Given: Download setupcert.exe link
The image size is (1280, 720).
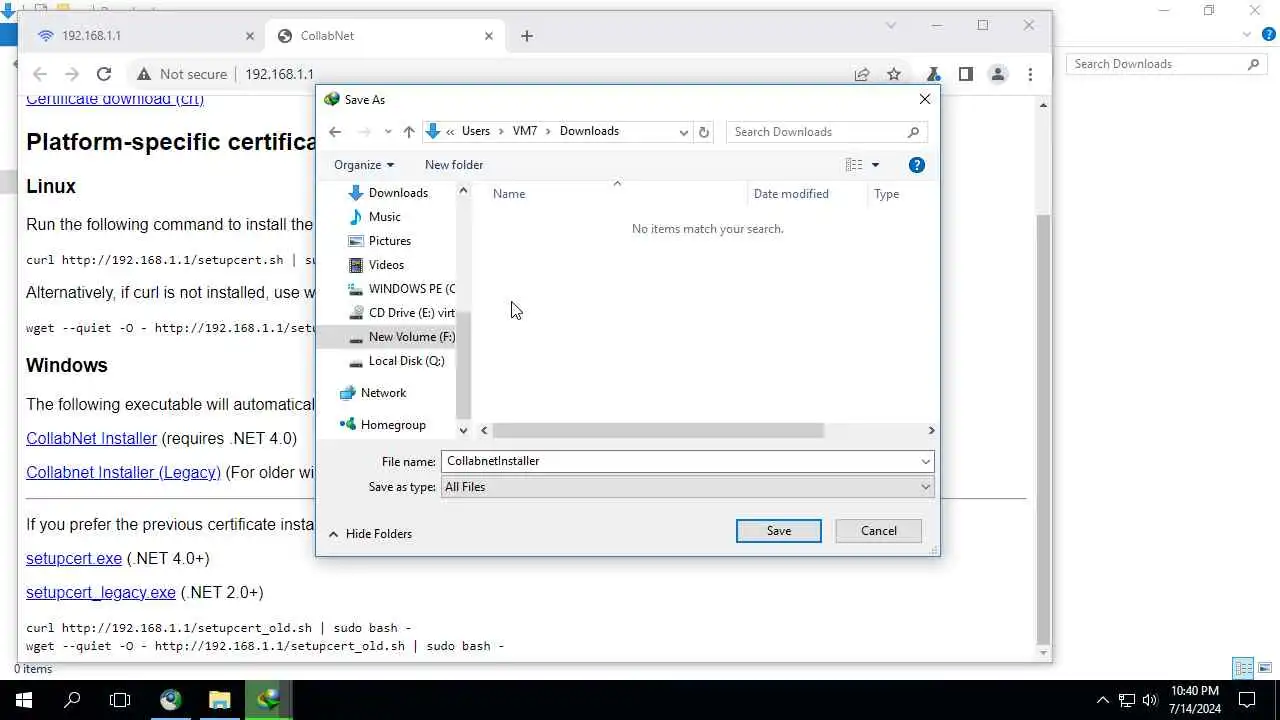Looking at the screenshot, I should (x=74, y=558).
